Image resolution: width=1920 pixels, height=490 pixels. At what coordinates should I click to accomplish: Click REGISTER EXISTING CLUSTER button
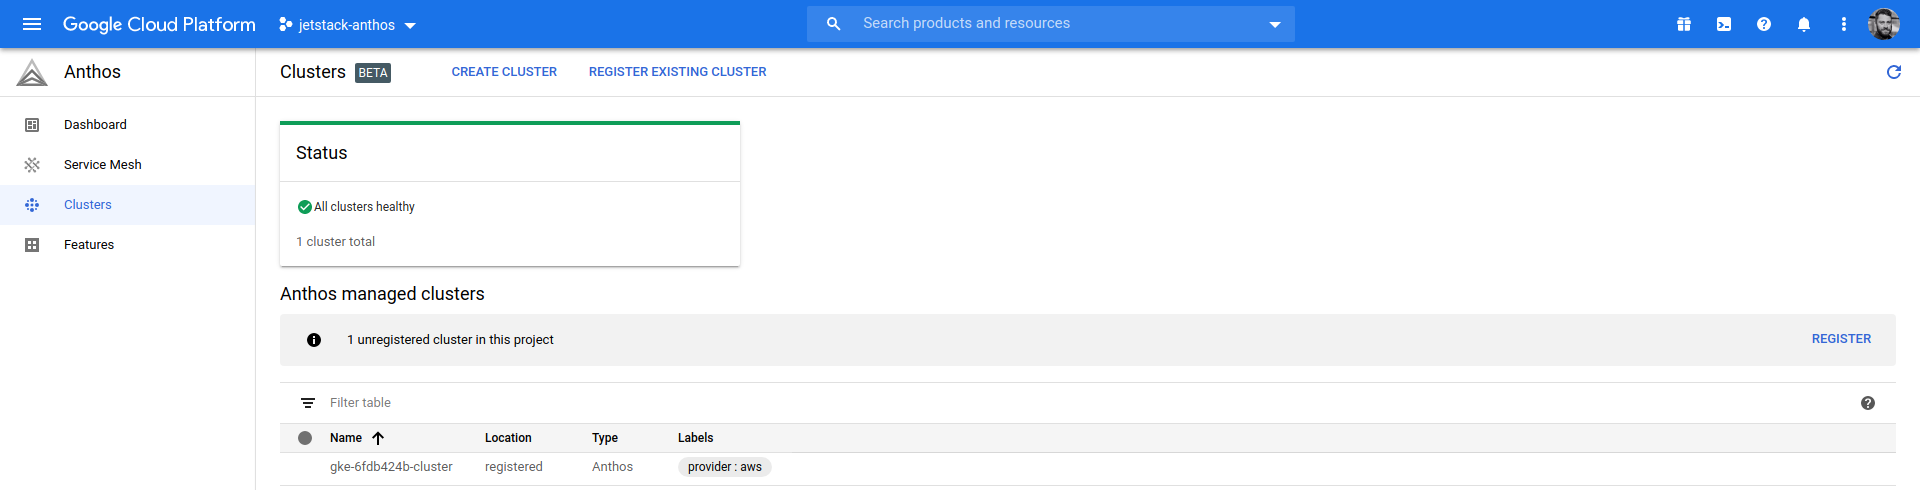click(x=677, y=72)
